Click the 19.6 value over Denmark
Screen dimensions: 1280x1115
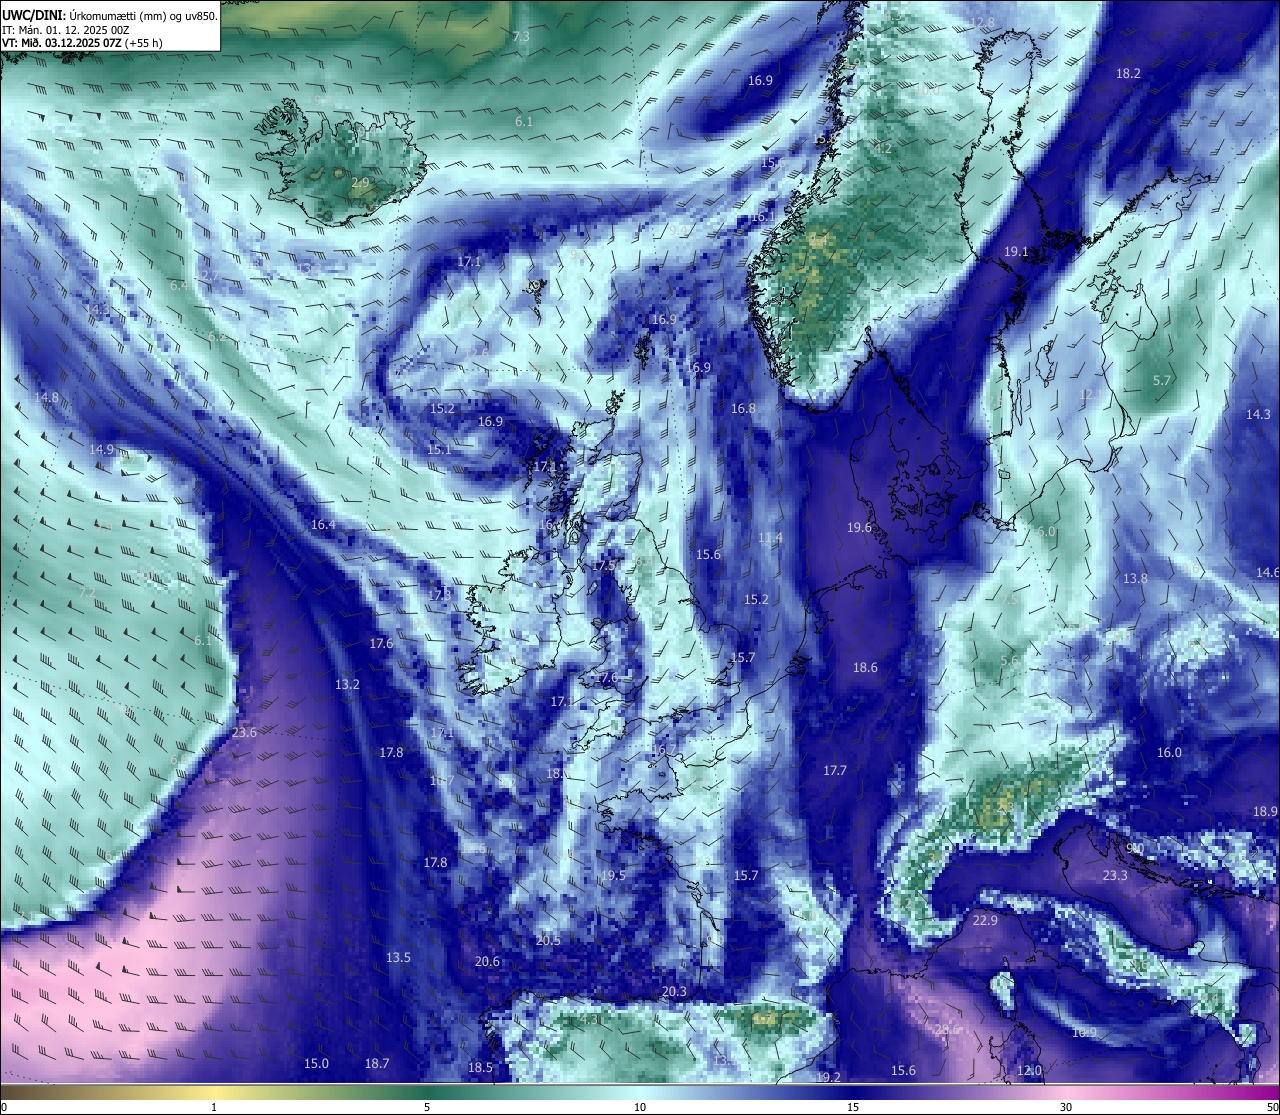click(859, 527)
